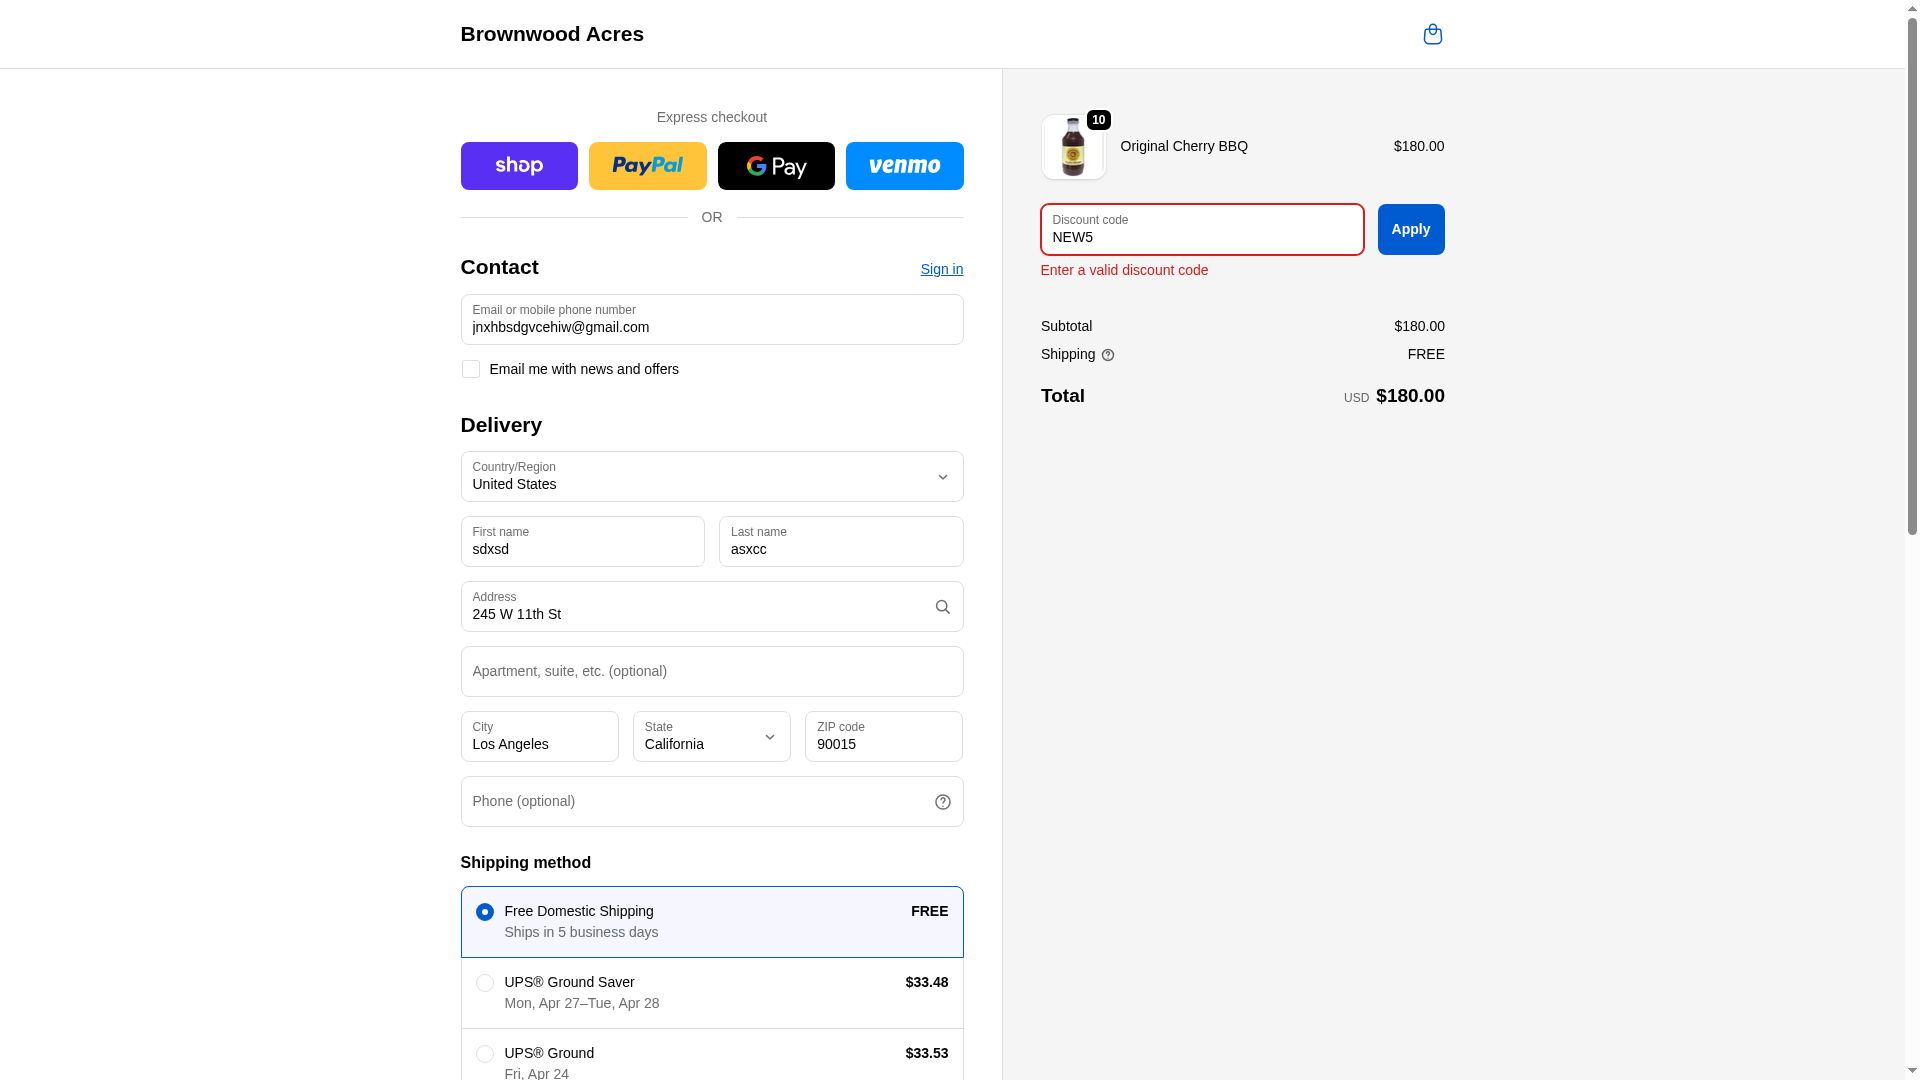Open the Country/Region dropdown
1920x1080 pixels.
[711, 477]
